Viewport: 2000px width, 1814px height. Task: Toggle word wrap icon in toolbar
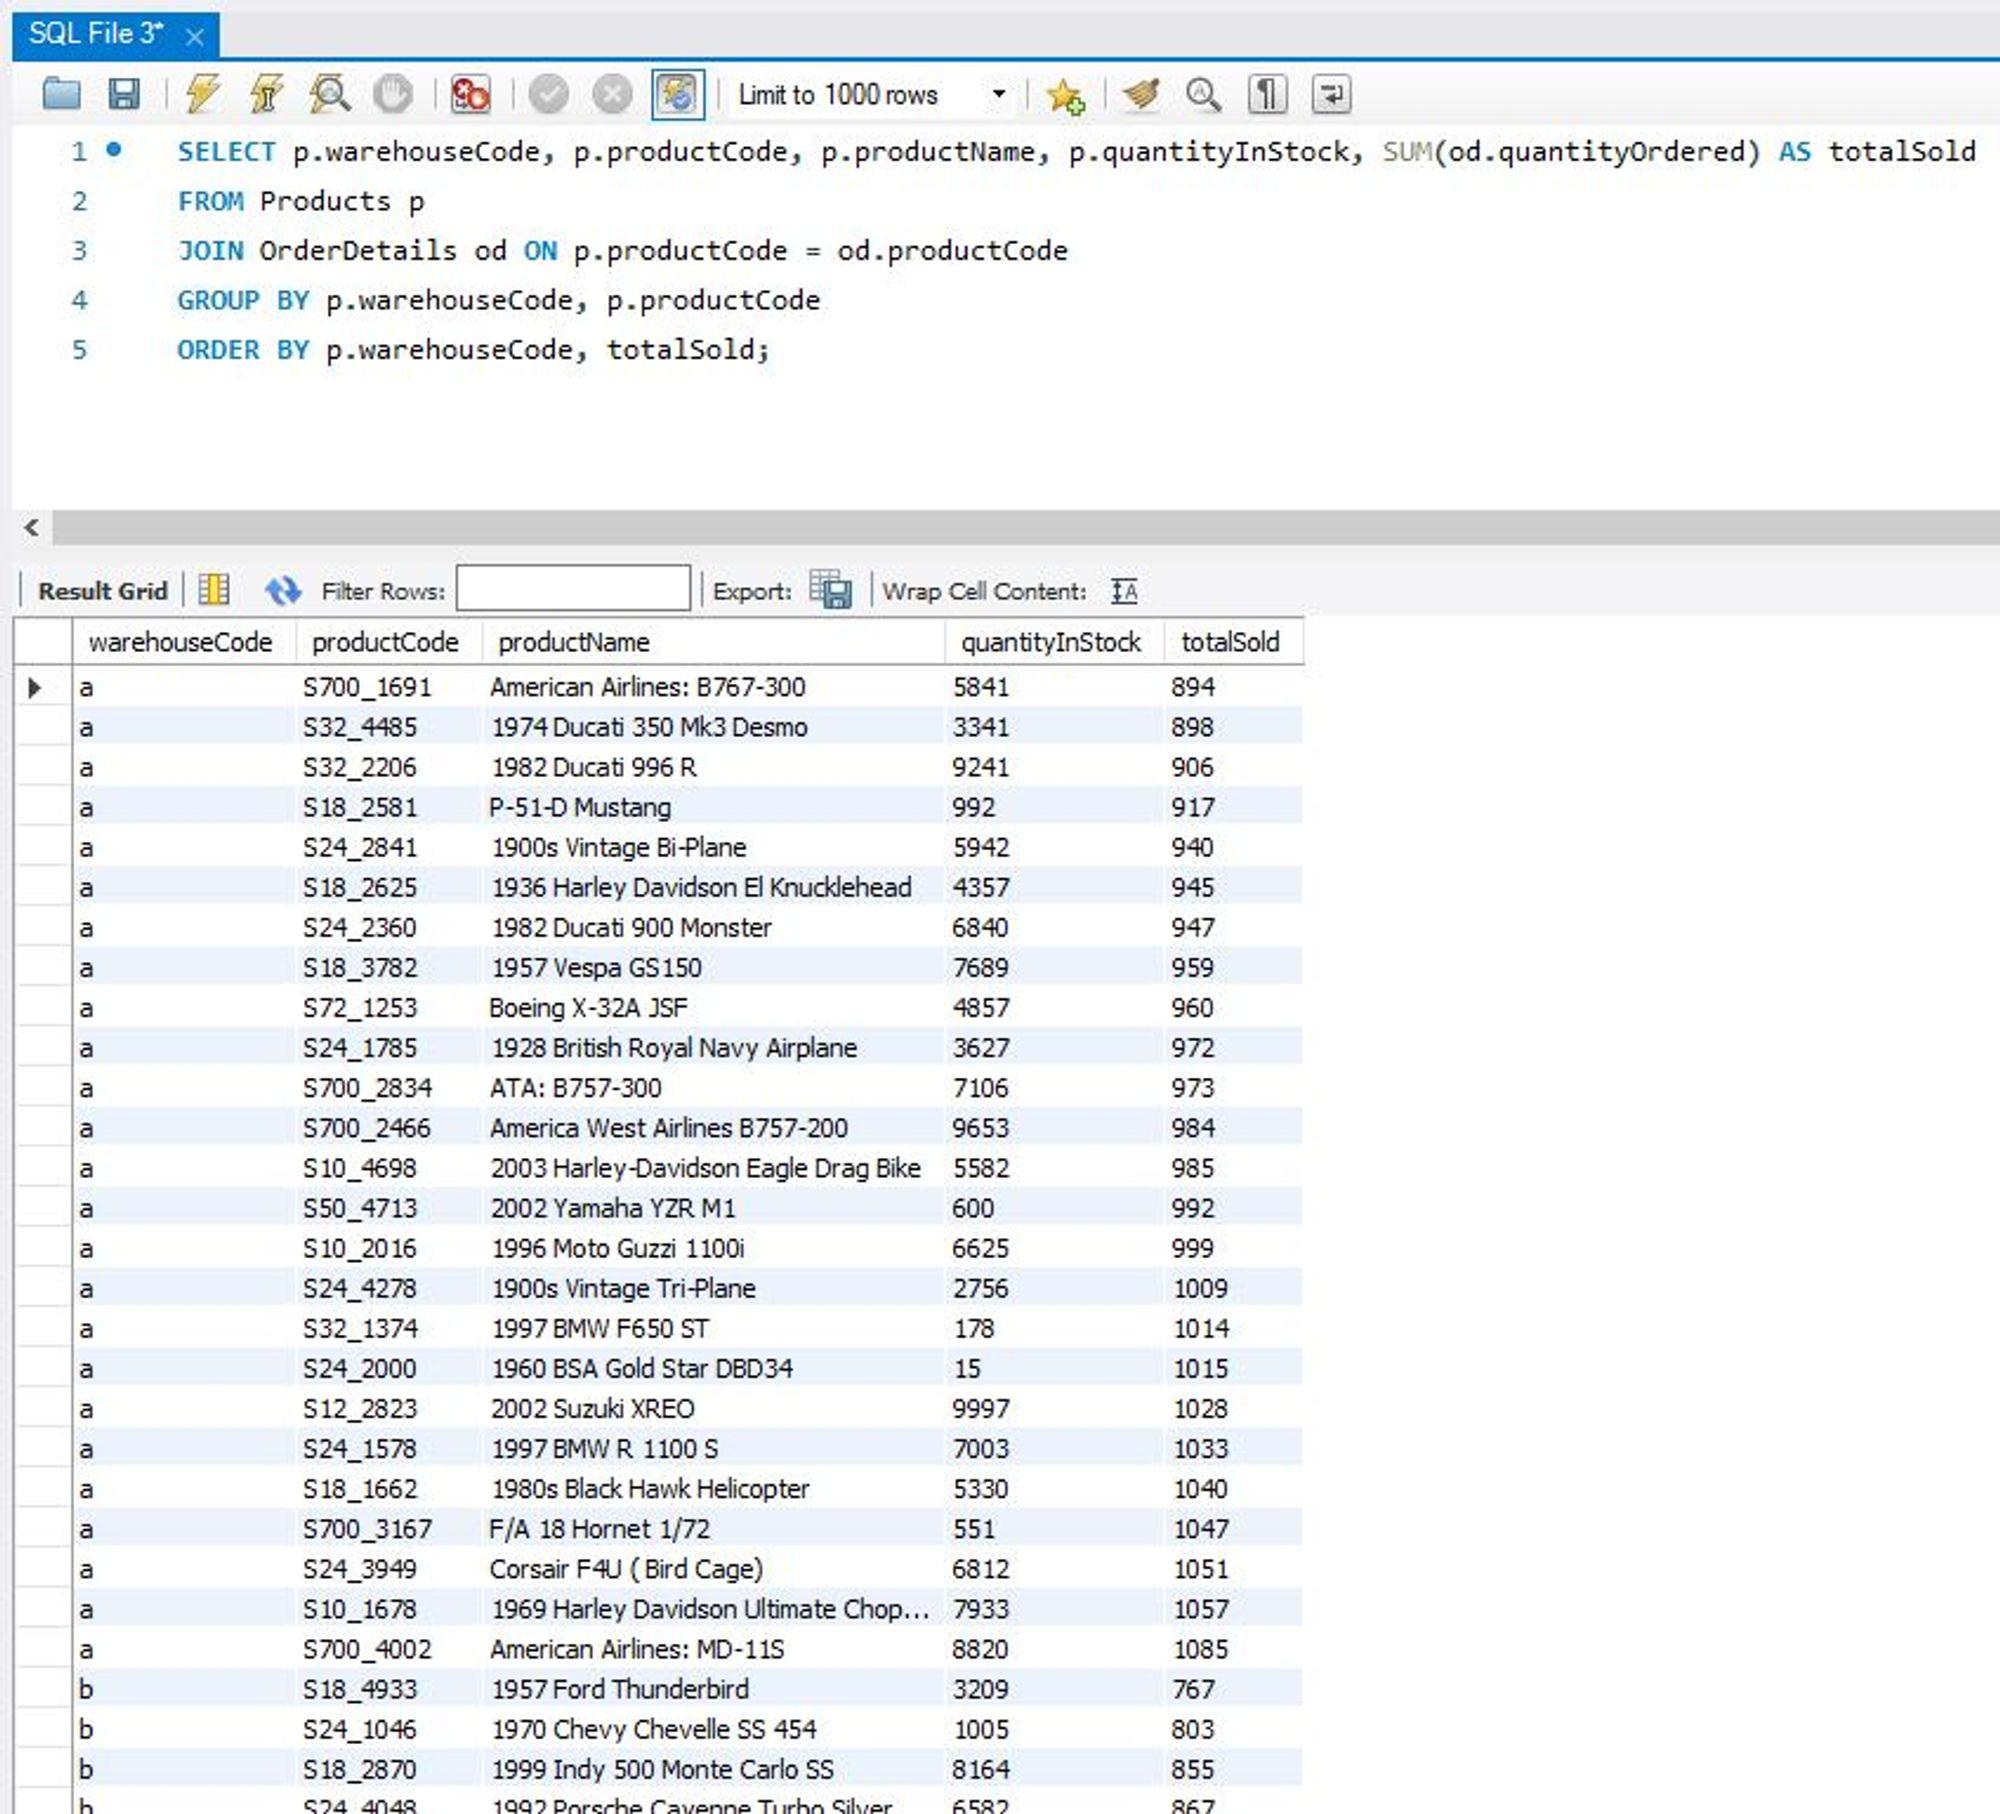[x=1331, y=94]
